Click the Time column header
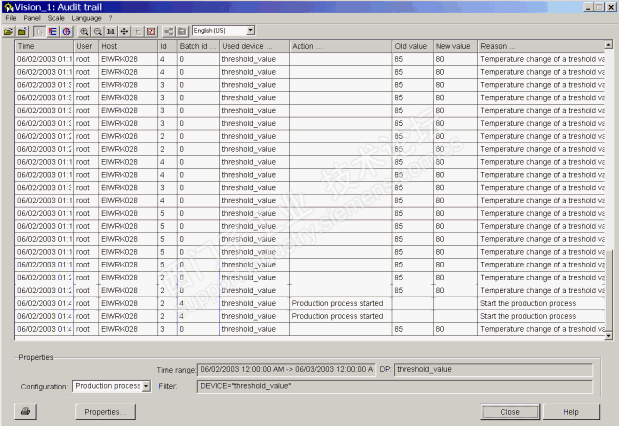The image size is (619, 426). pos(44,46)
